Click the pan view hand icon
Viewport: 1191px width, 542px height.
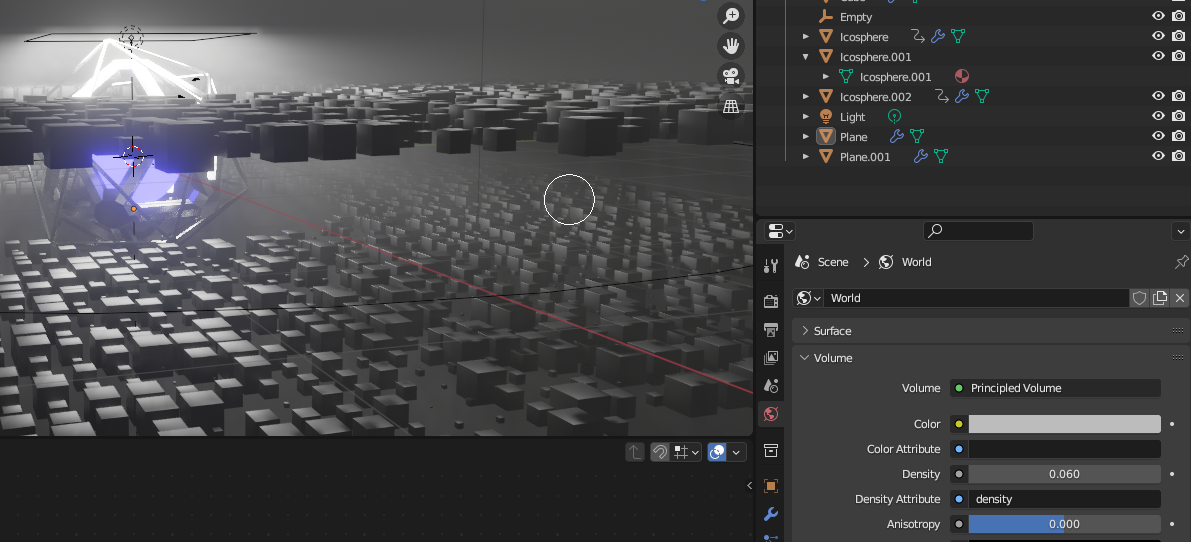pyautogui.click(x=731, y=45)
